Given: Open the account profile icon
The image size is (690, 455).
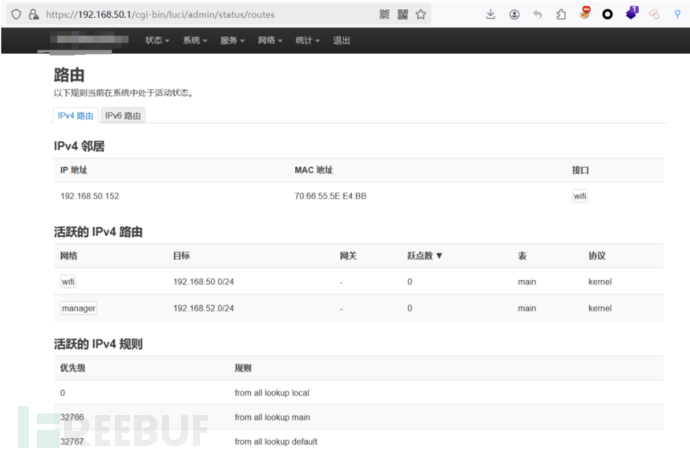Looking at the screenshot, I should coord(514,15).
